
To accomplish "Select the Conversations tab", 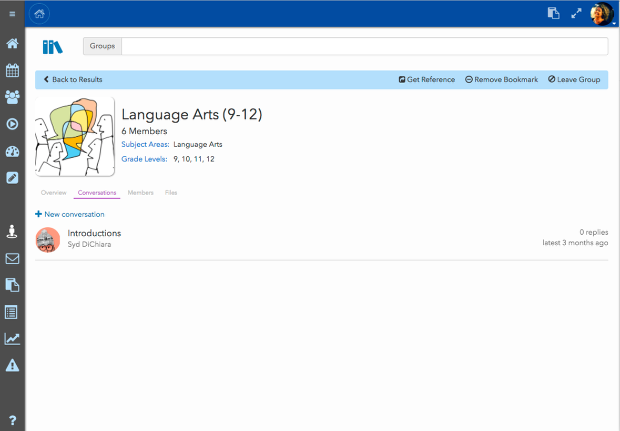I will click(97, 193).
